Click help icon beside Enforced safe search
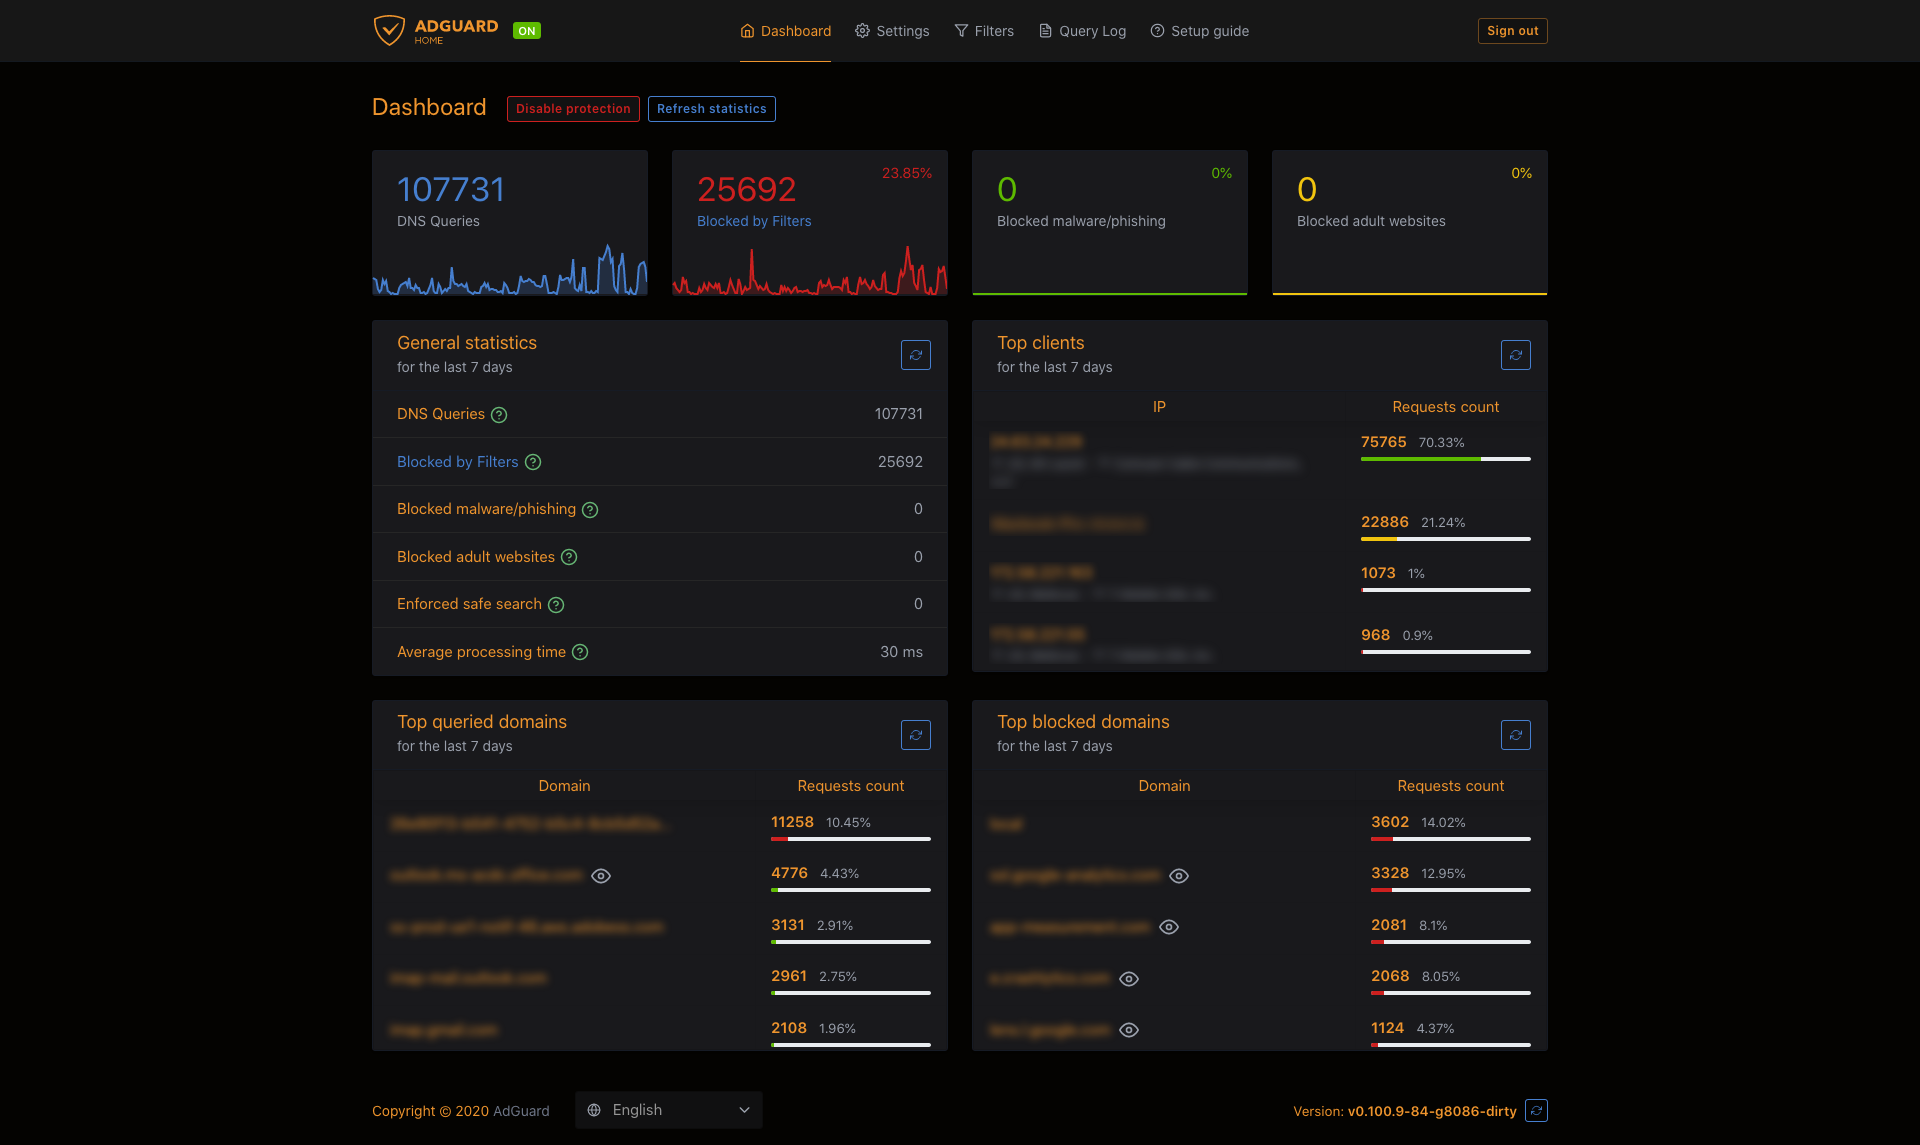The image size is (1920, 1145). click(556, 605)
